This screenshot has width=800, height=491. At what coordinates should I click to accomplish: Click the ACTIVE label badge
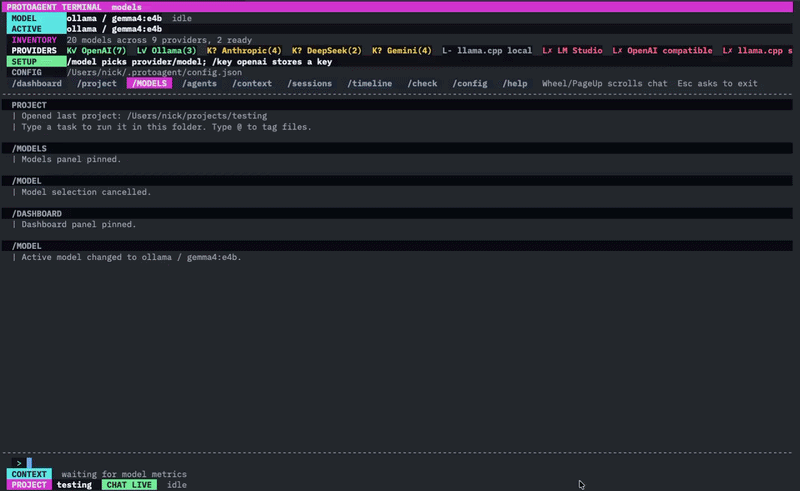click(x=36, y=29)
